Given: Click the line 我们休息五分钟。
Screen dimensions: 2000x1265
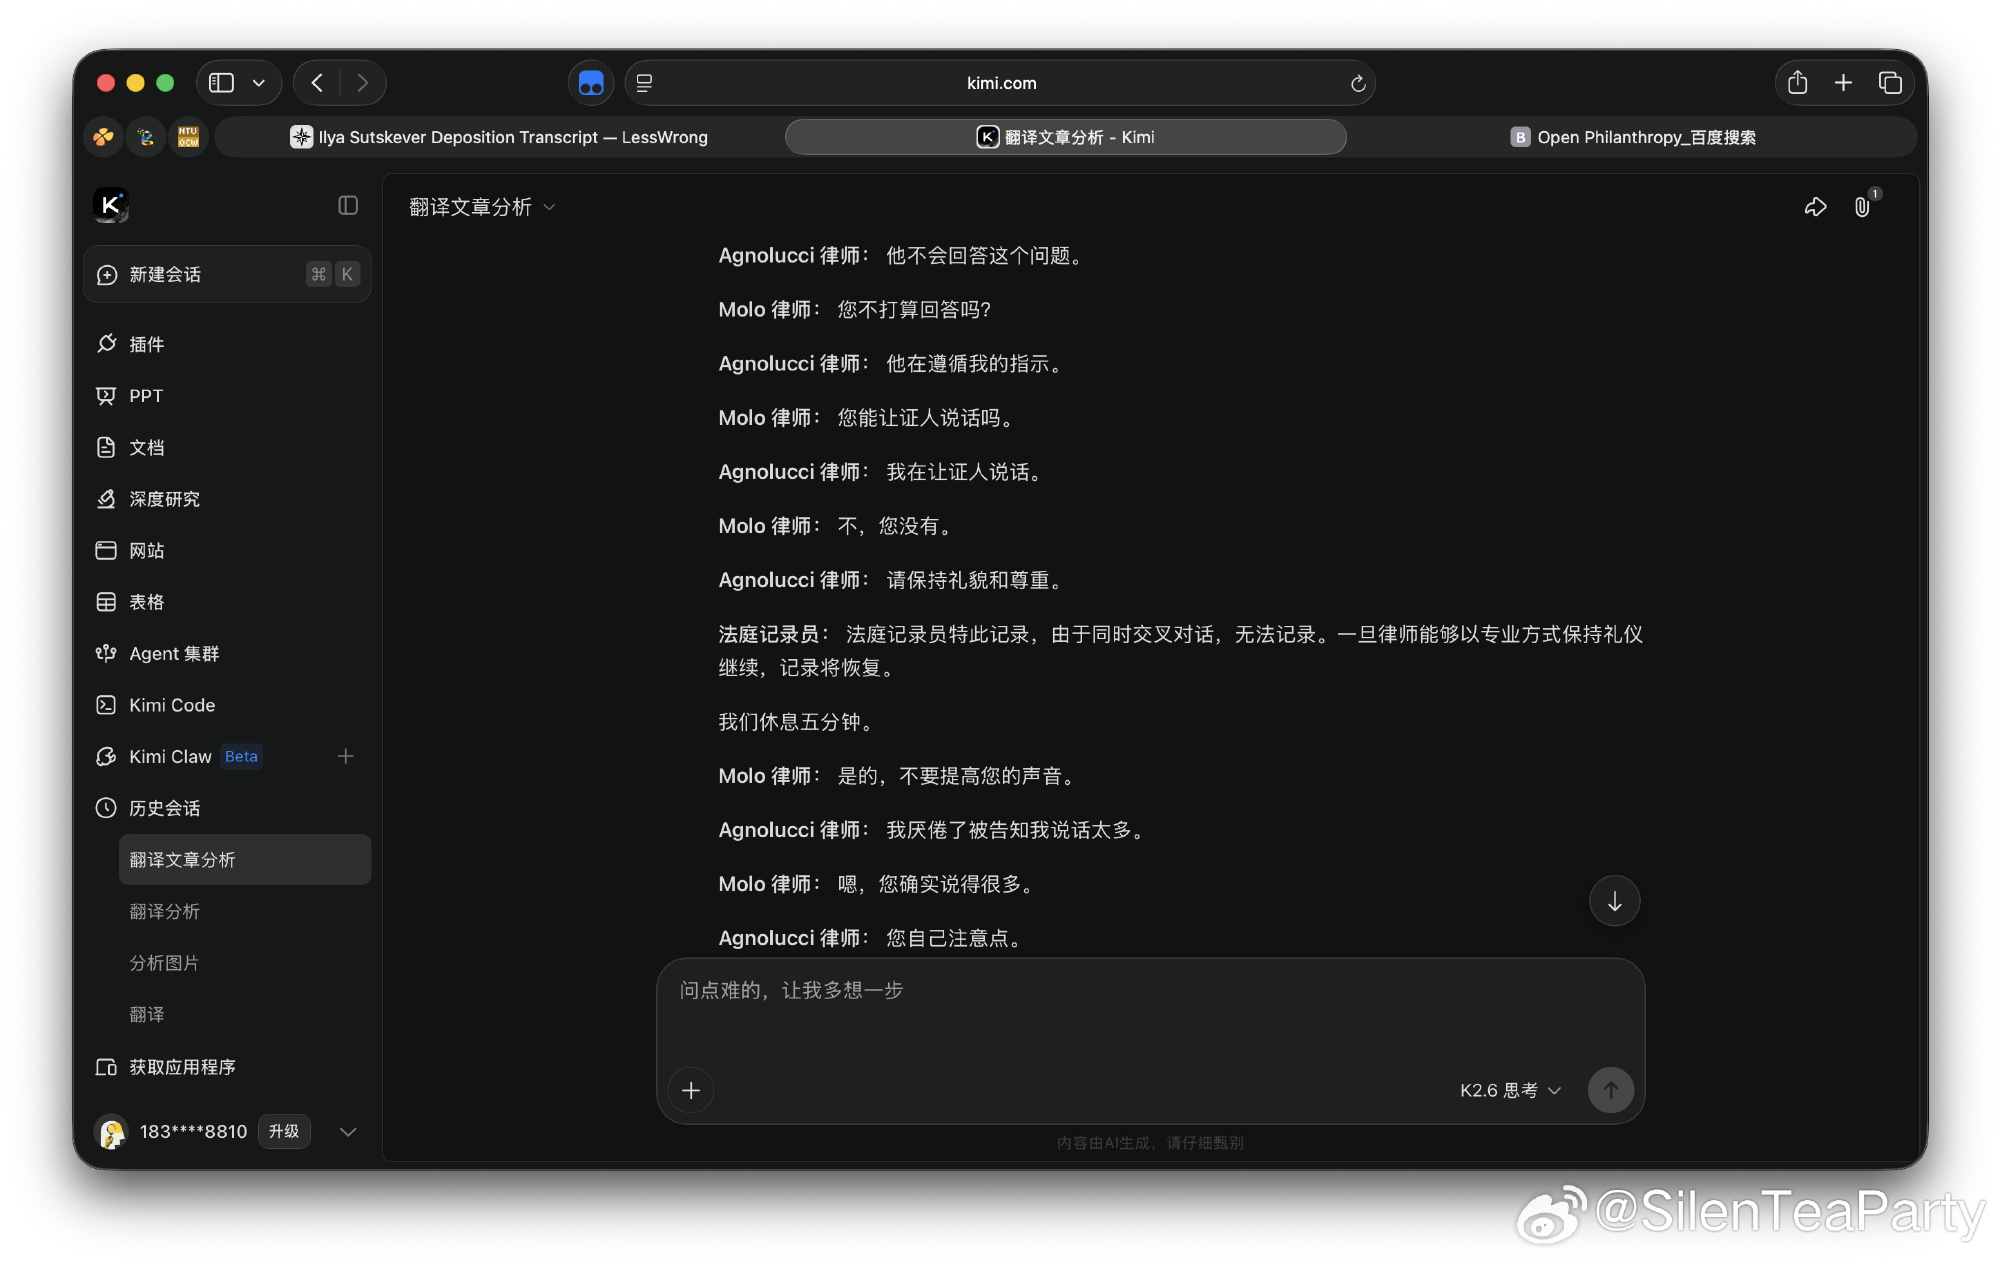Looking at the screenshot, I should pos(797,722).
